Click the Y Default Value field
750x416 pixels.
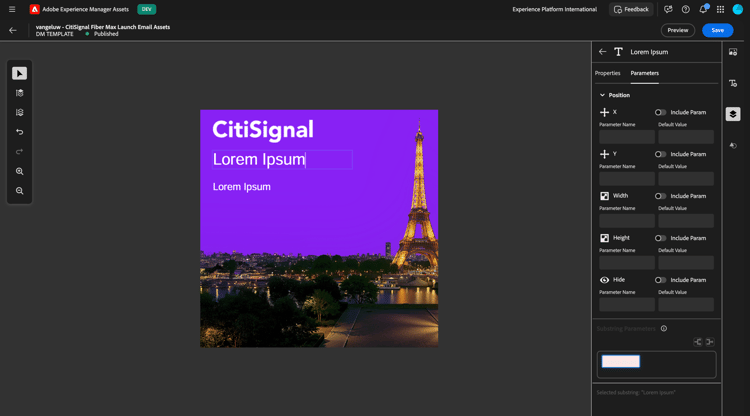pos(686,179)
